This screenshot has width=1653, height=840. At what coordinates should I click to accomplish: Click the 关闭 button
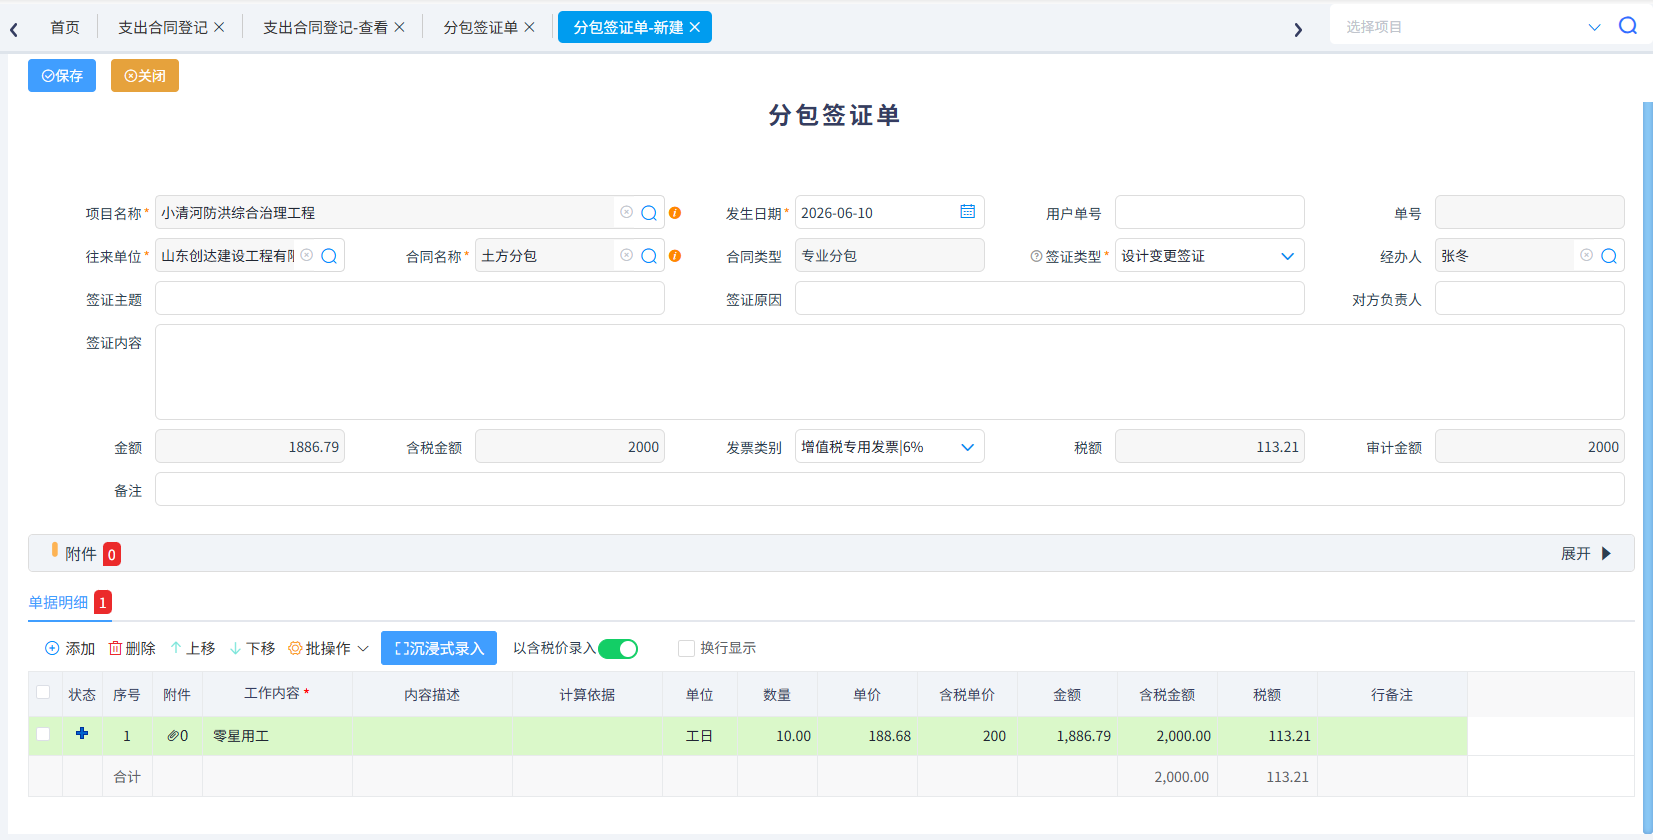click(x=145, y=76)
